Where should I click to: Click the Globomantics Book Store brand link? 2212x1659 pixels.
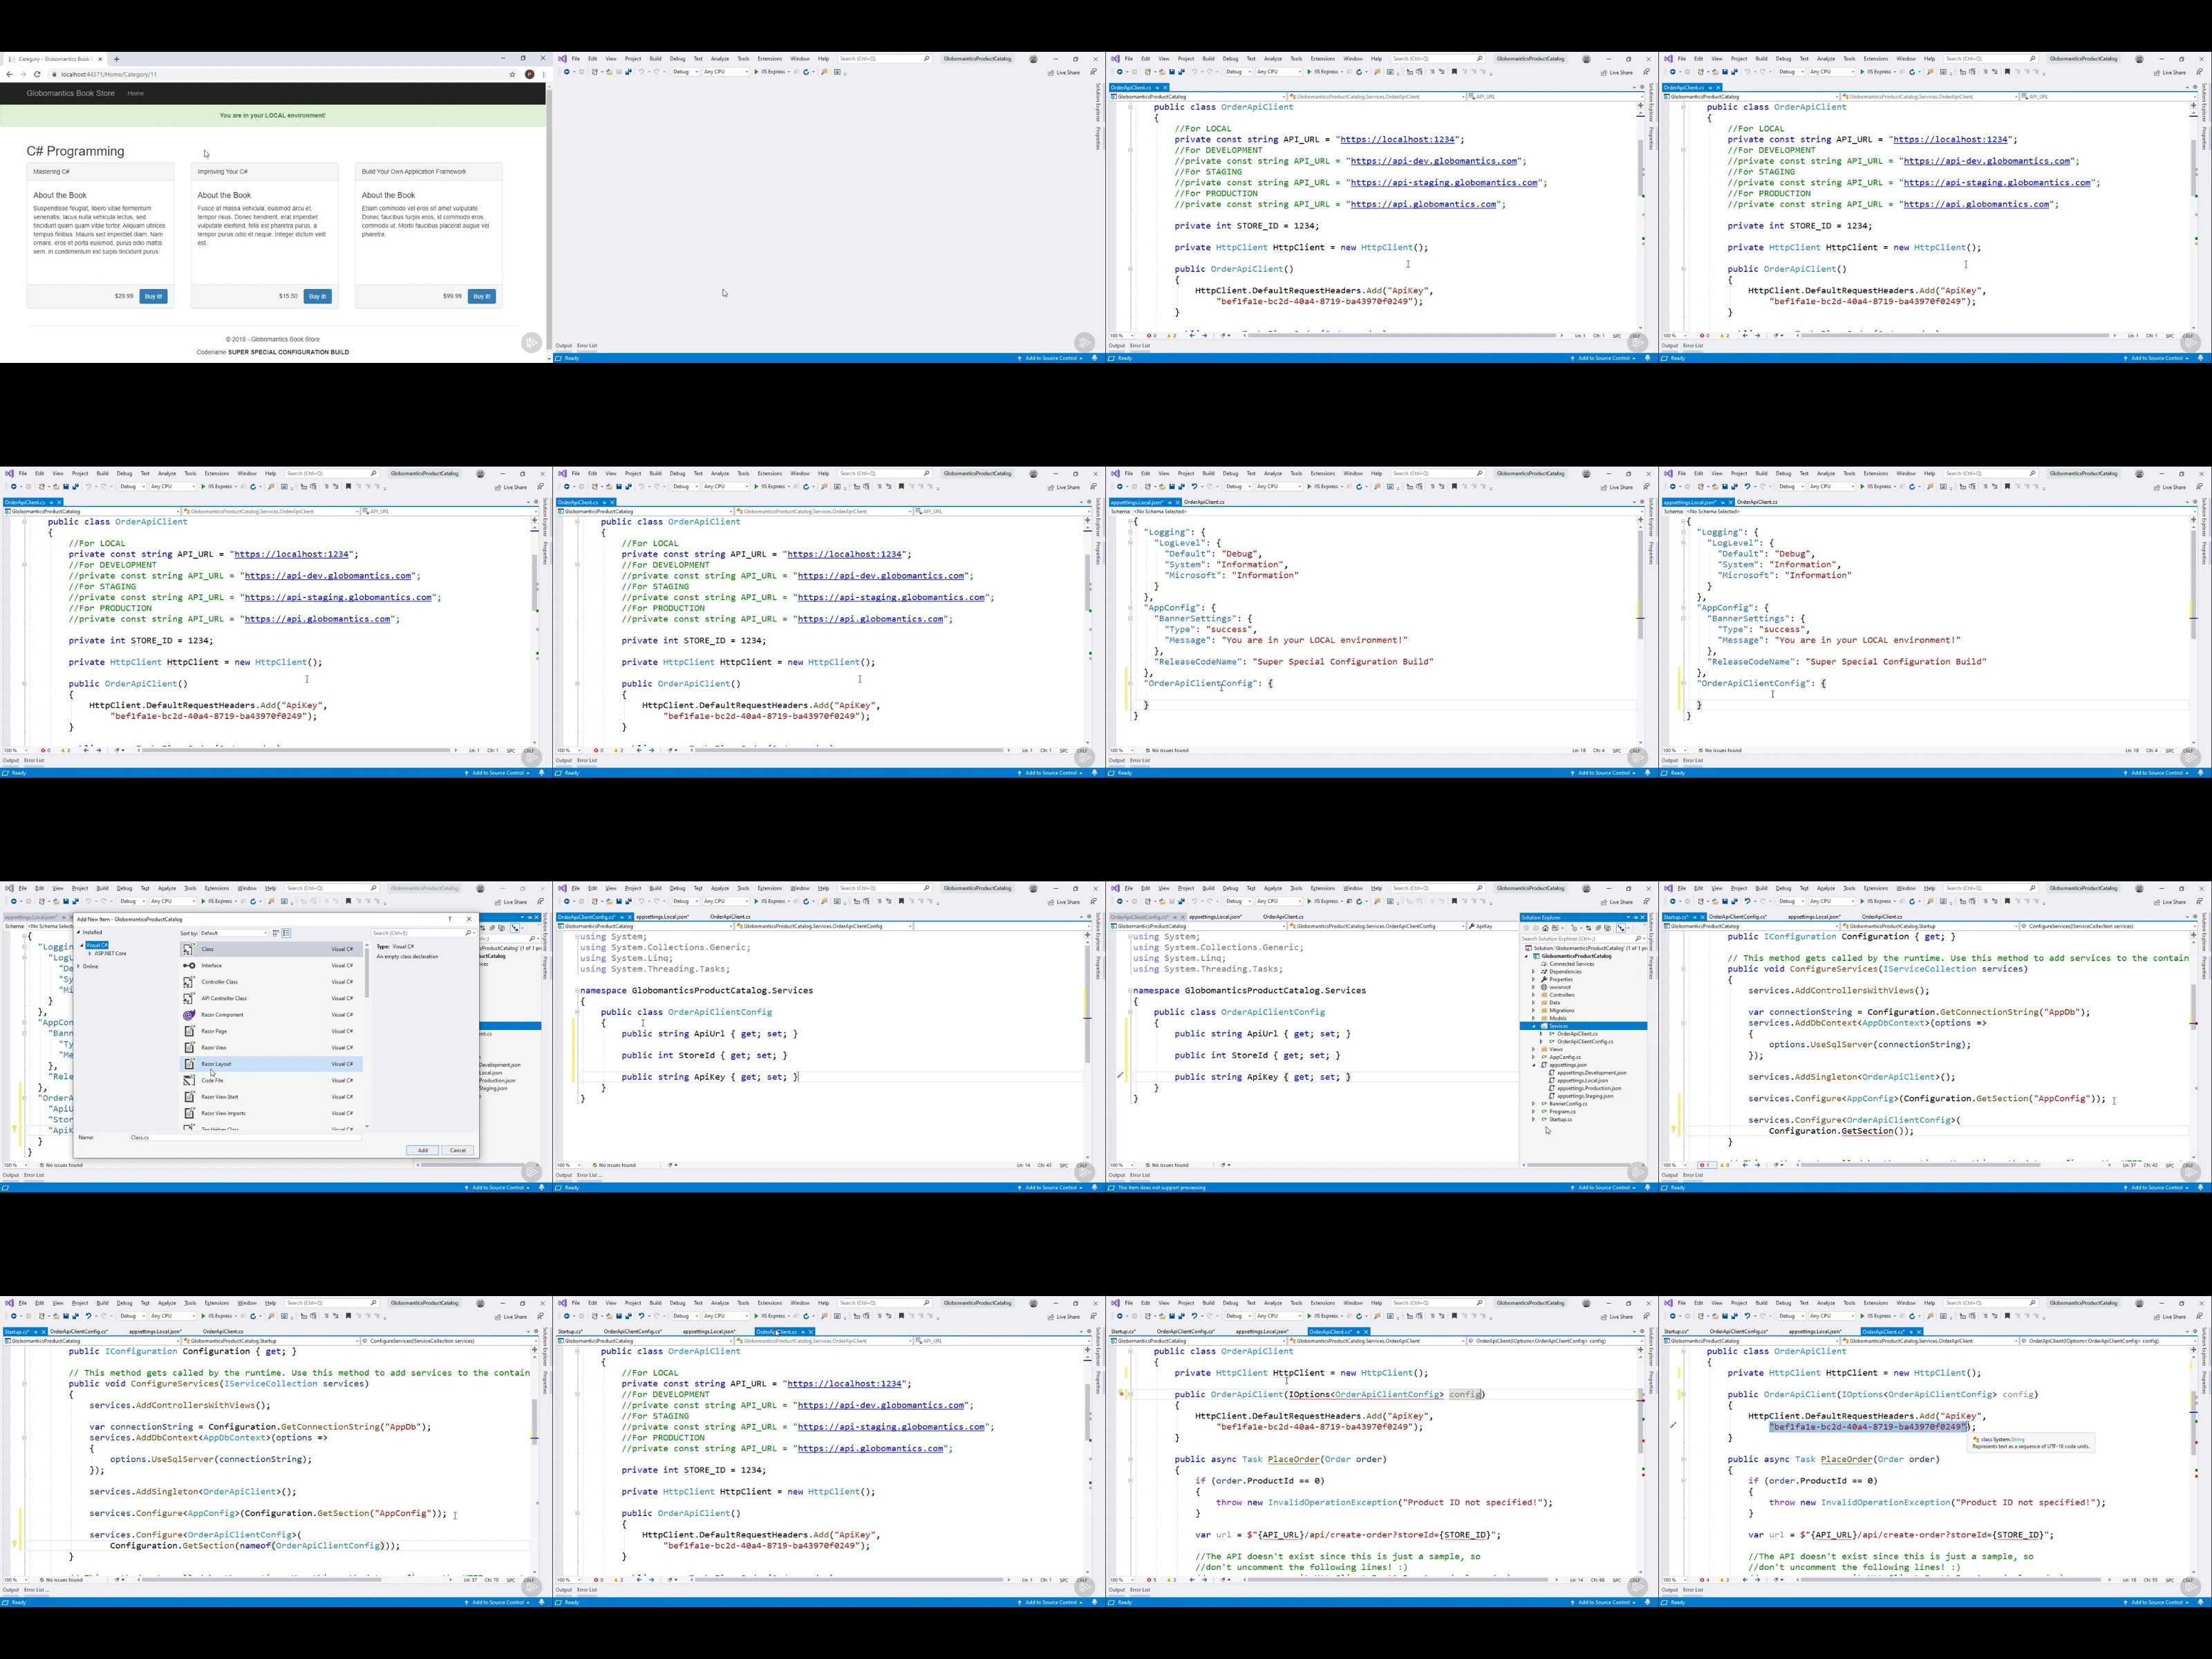[70, 93]
